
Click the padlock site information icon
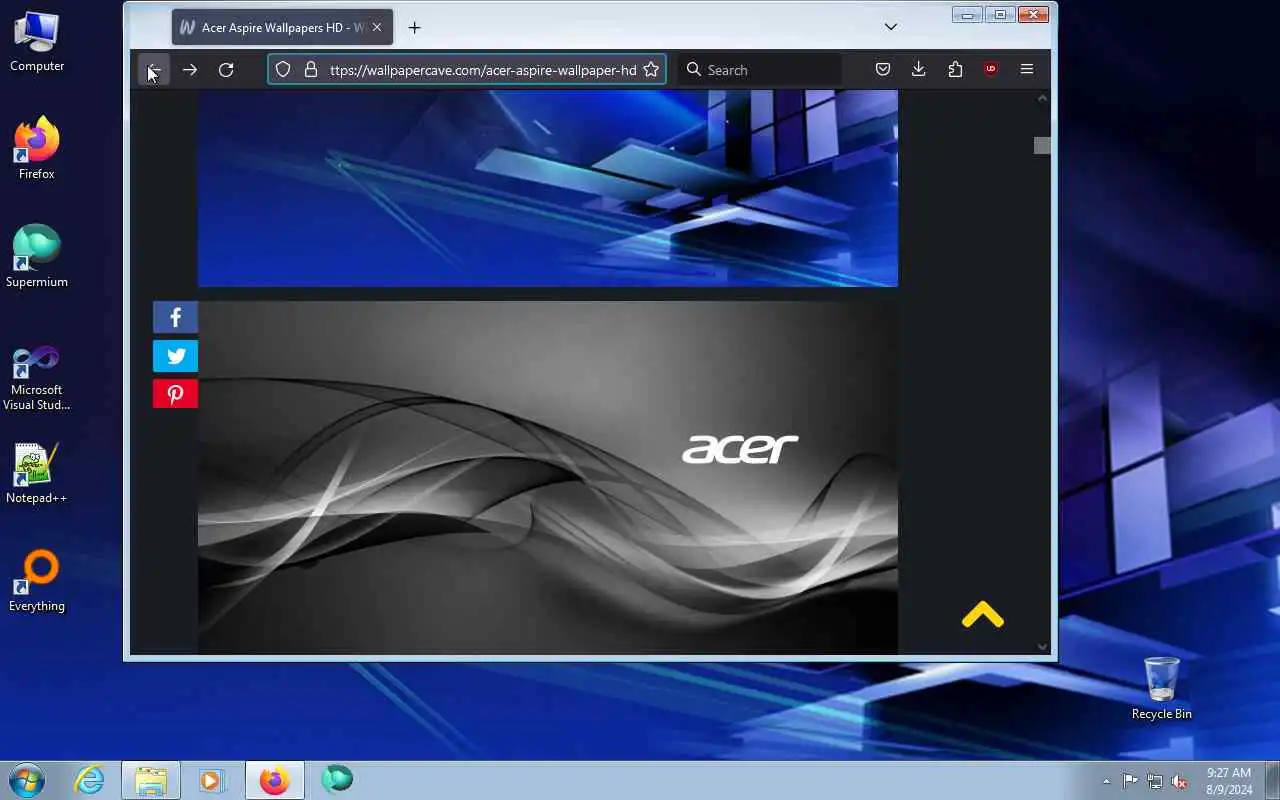coord(310,70)
